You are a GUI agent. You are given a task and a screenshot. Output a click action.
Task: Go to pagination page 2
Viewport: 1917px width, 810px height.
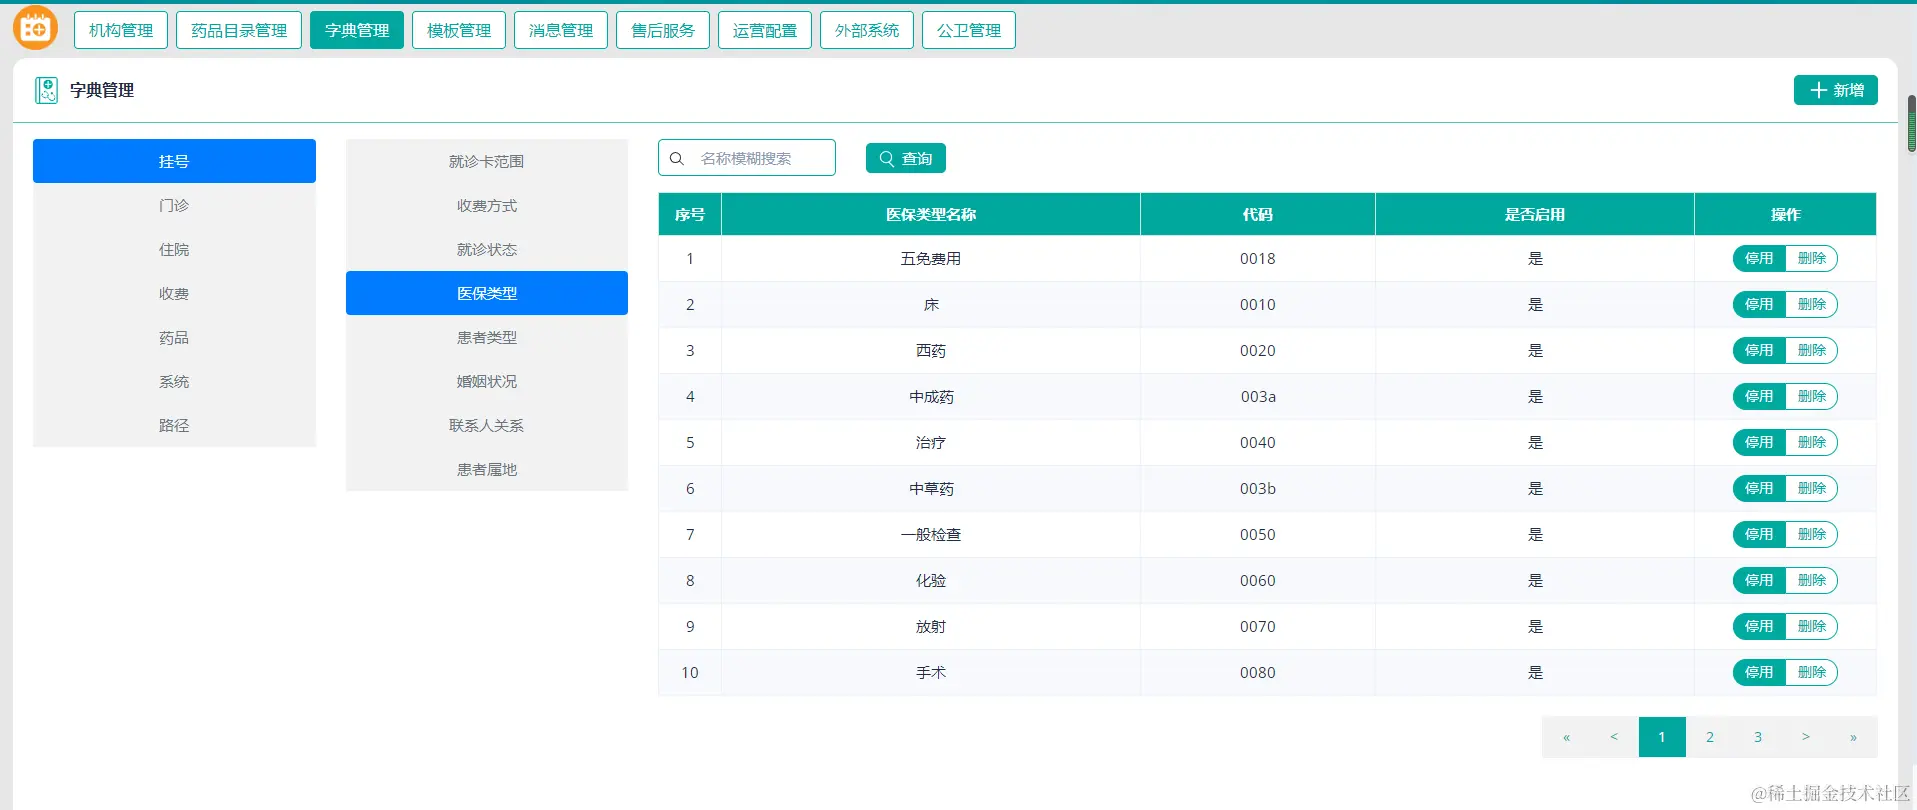[1710, 737]
